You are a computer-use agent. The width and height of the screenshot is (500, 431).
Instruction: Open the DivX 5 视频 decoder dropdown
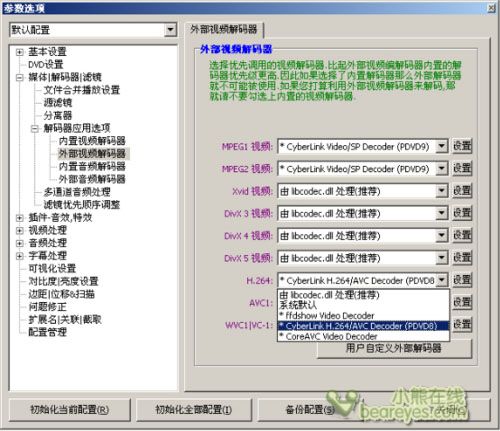(442, 258)
